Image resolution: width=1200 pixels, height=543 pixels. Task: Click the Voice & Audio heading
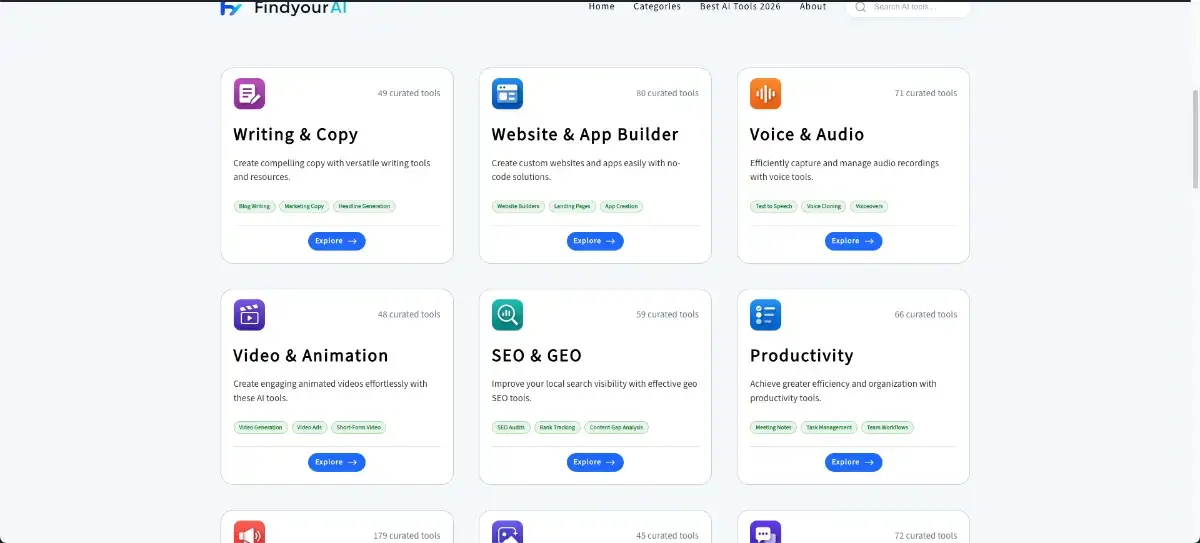tap(807, 135)
